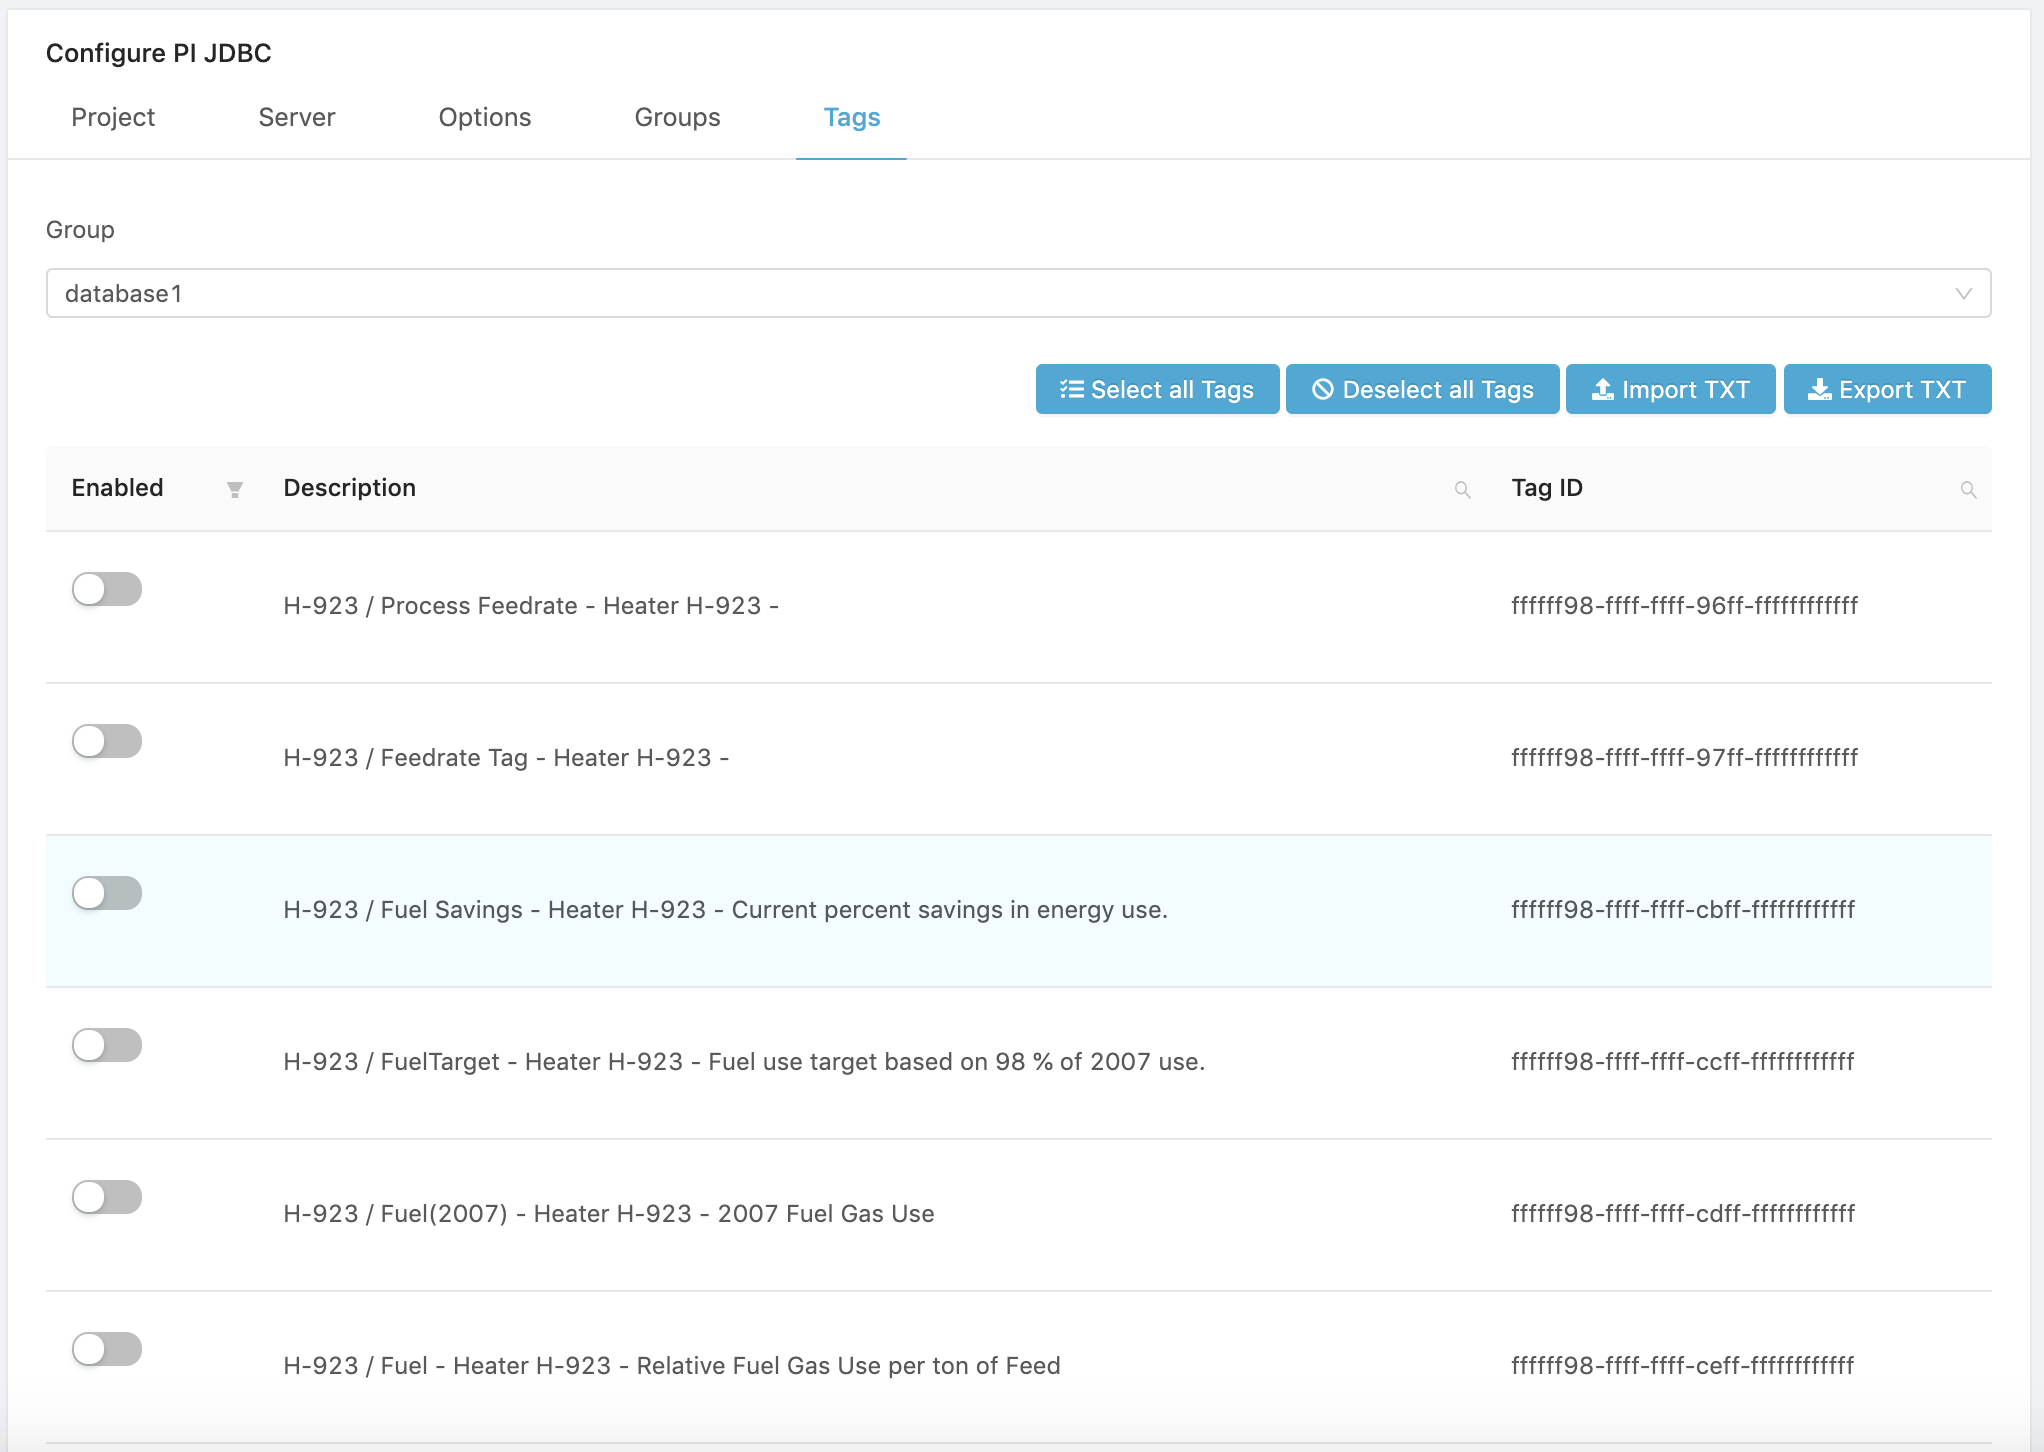Toggle the Fuel Savings tag enable switch
Screen dimensions: 2044x1452
[107, 893]
